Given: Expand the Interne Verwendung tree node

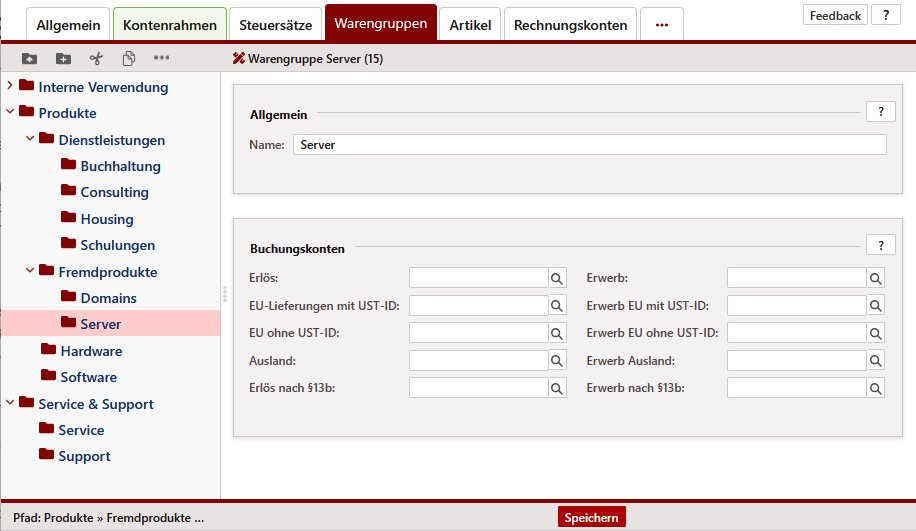Looking at the screenshot, I should point(10,87).
